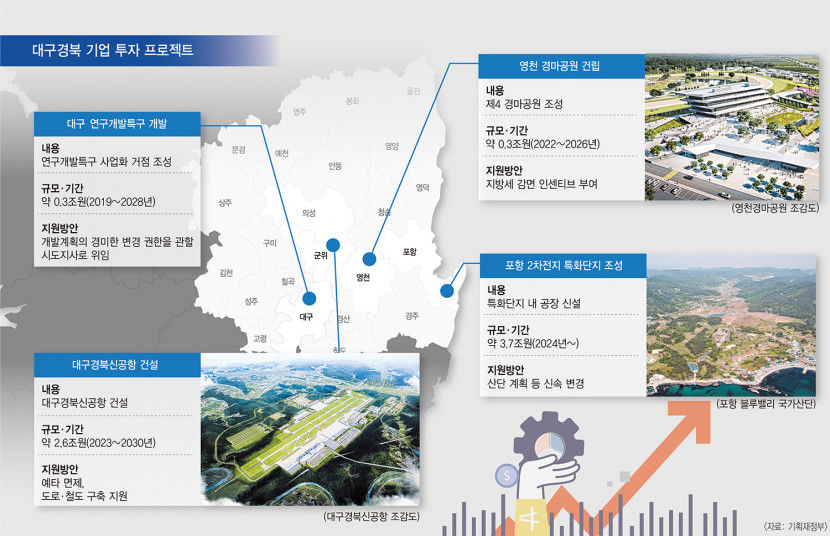Select the 대구 연구개발특구 개발 header

[119, 124]
